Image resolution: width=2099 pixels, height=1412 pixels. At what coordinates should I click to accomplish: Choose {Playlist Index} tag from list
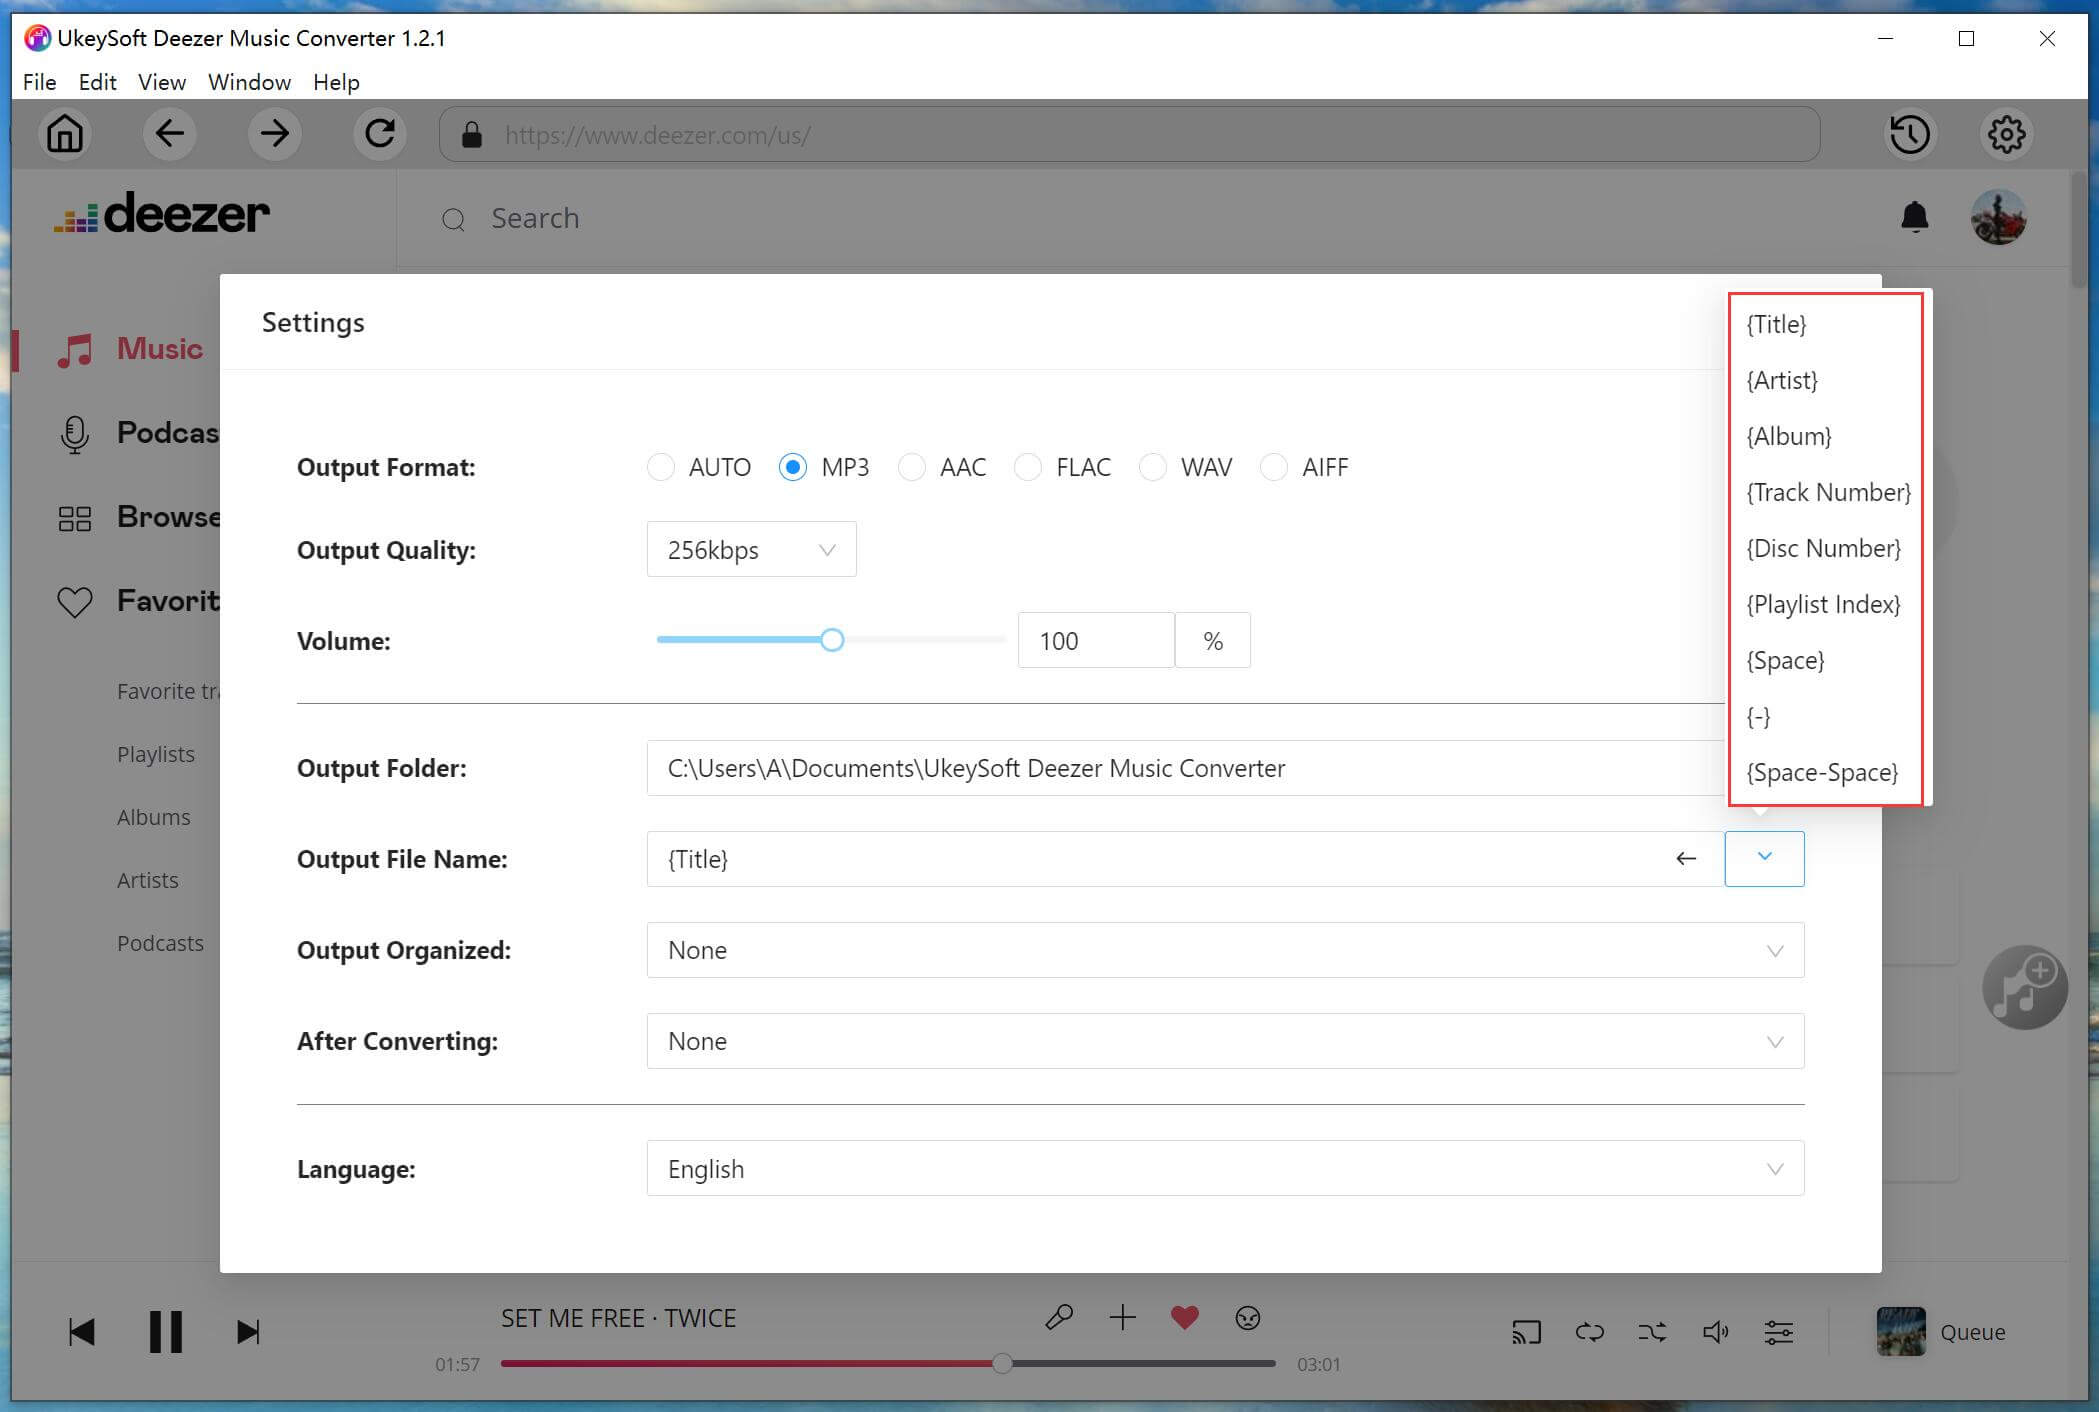[x=1826, y=604]
